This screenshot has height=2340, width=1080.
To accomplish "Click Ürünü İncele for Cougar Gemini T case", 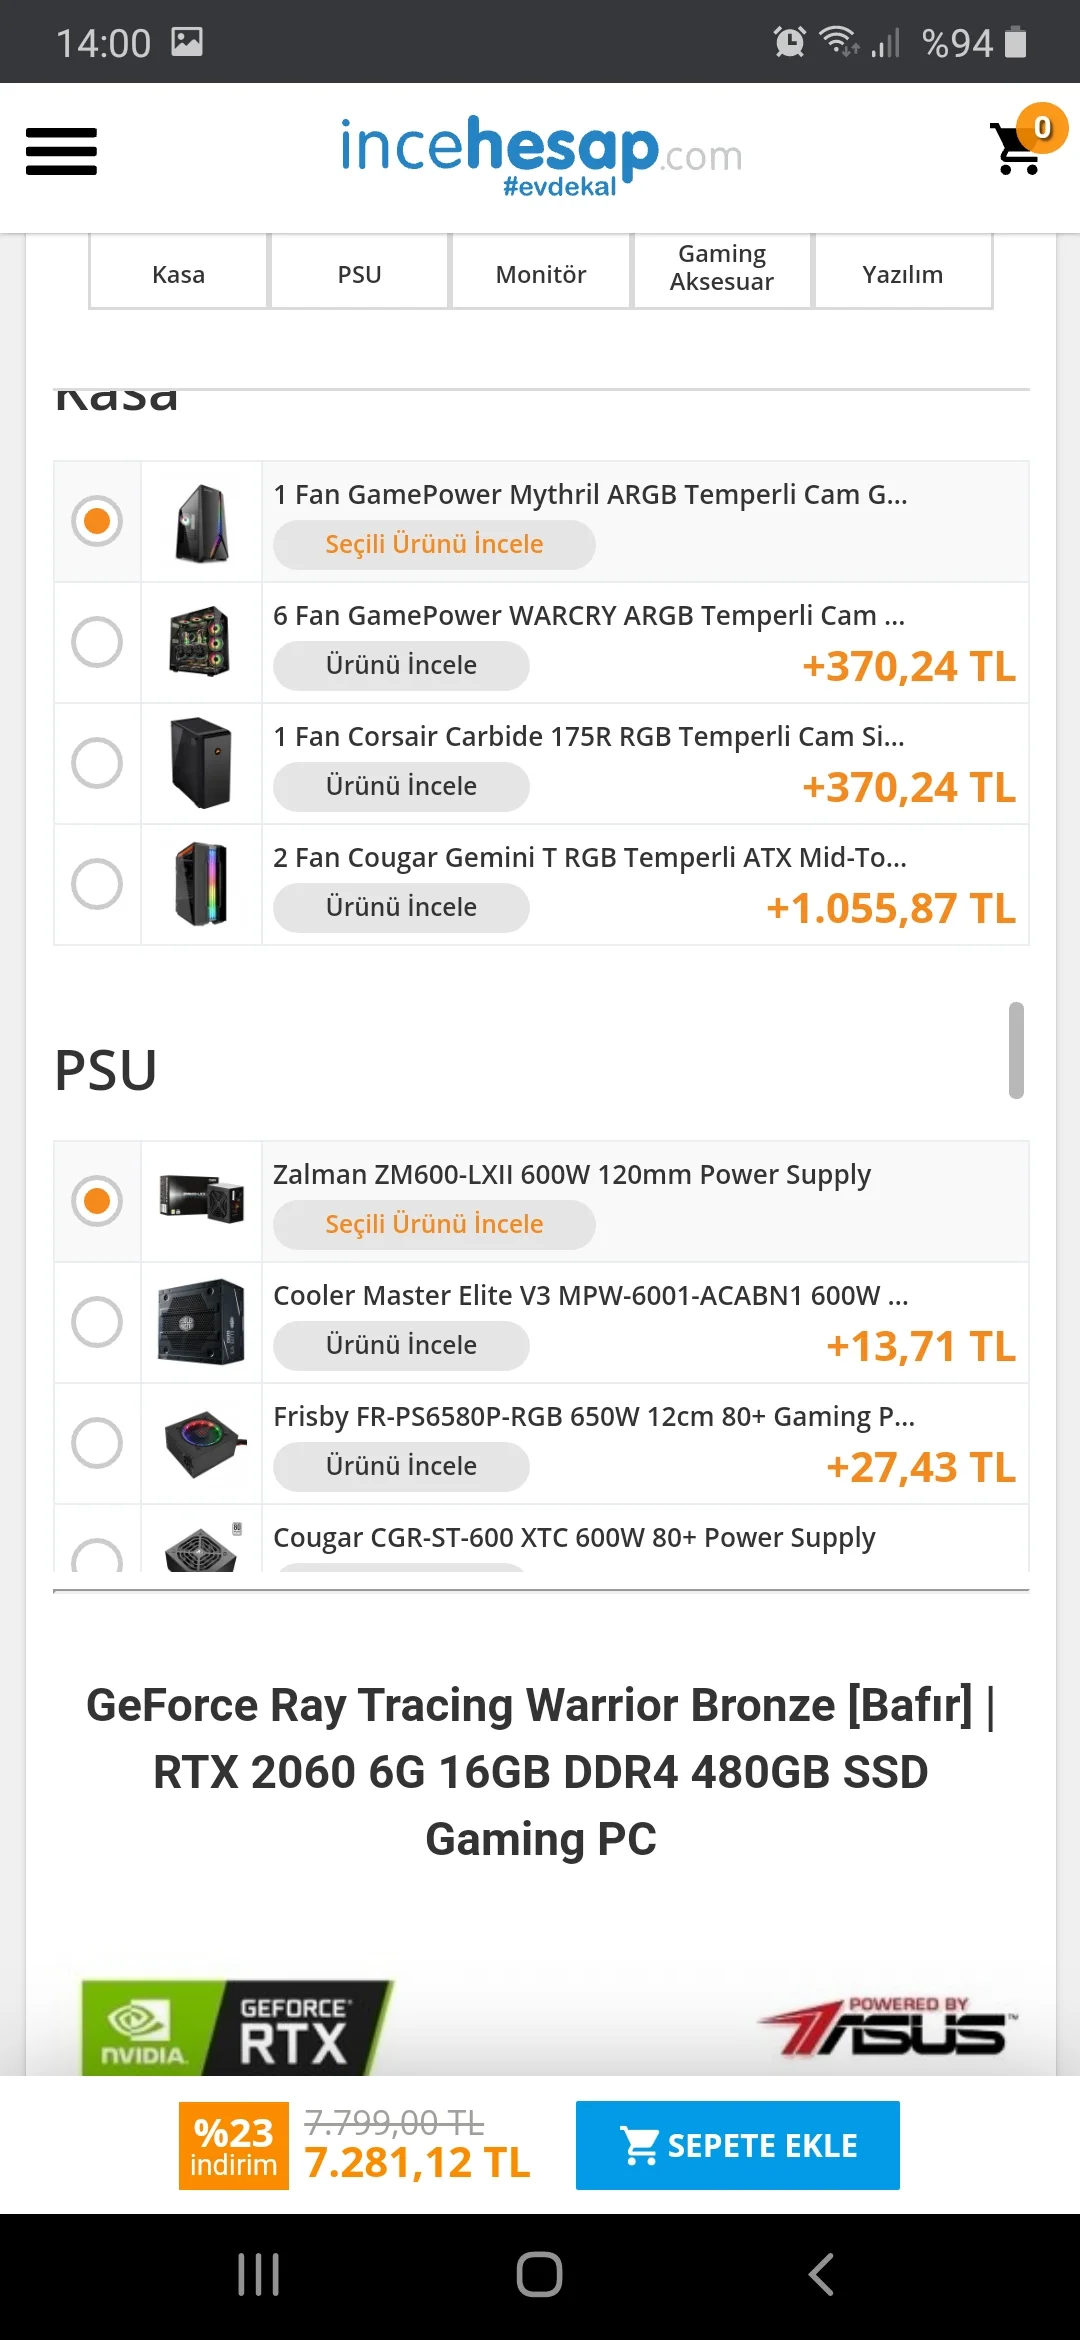I will click(401, 907).
